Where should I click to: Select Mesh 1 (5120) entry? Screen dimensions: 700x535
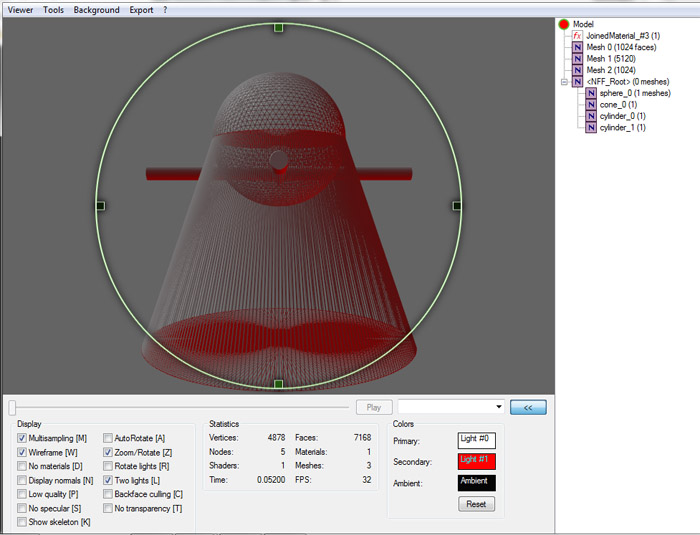point(611,59)
